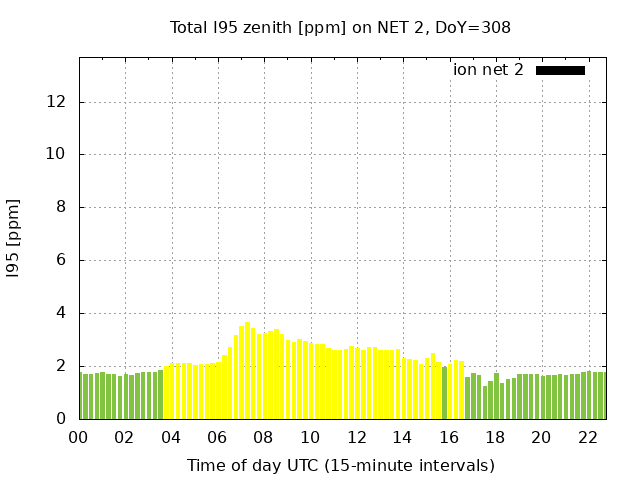Viewport: 640px width, 480px height.
Task: Click the vertical "I95 [ppm]" axis label
Action: (14, 238)
